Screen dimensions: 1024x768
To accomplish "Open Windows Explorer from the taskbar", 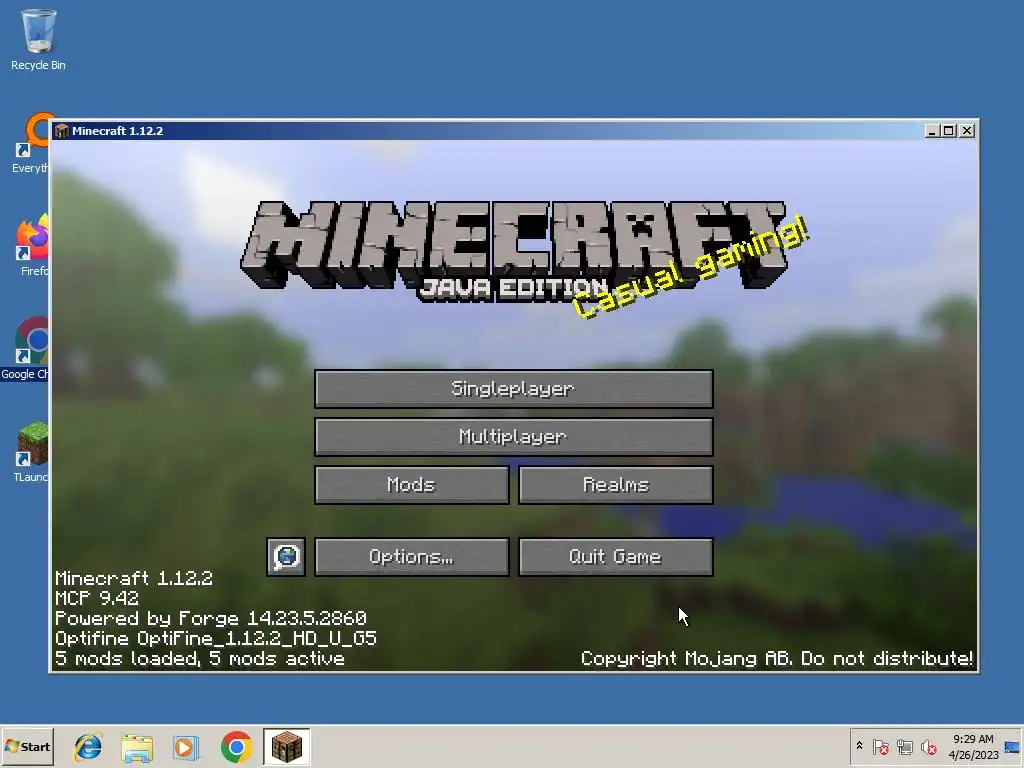I will pos(137,747).
